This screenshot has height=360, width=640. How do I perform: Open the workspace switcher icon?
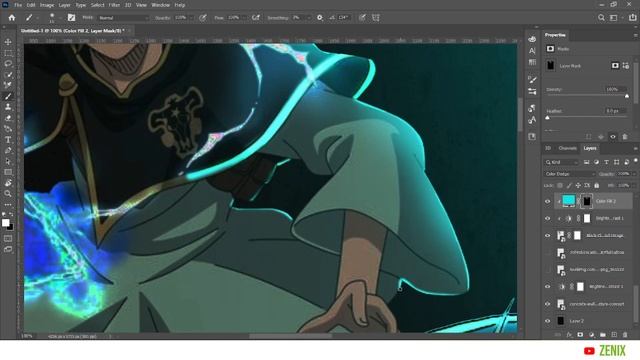(x=614, y=18)
